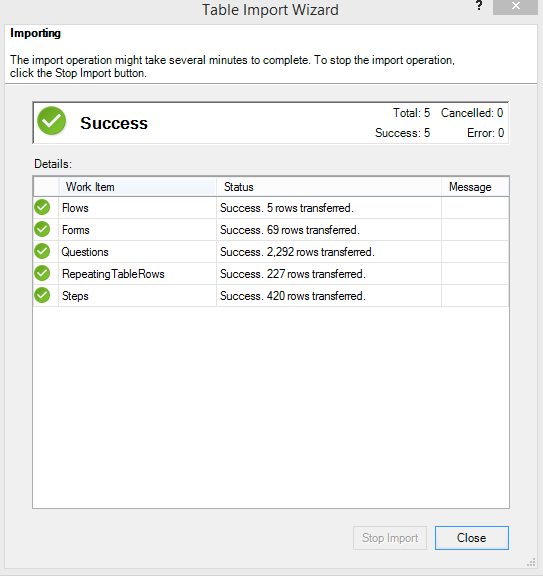
Task: Close the Table Import Wizard window
Action: (515, 7)
